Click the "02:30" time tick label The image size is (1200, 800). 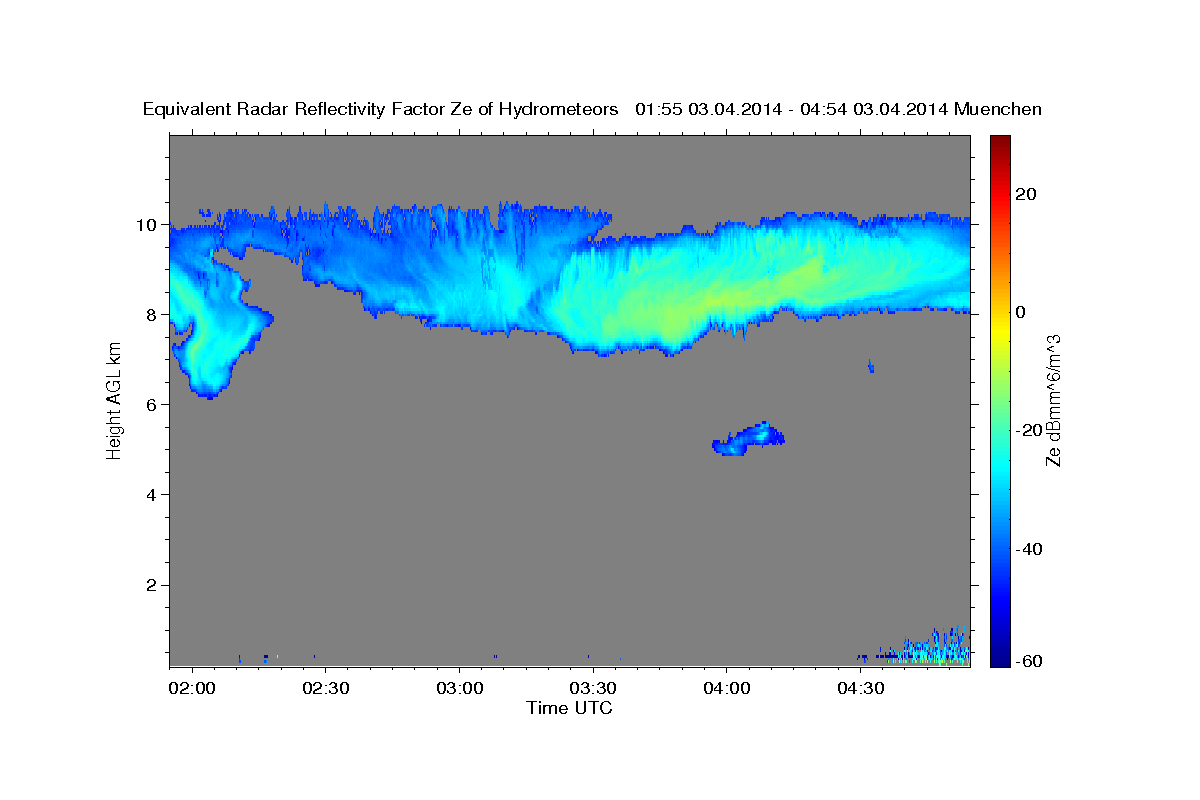(x=325, y=689)
